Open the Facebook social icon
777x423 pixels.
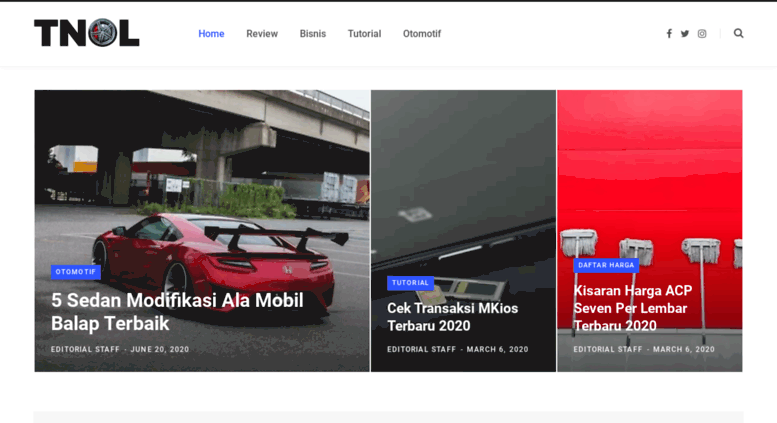pos(669,34)
